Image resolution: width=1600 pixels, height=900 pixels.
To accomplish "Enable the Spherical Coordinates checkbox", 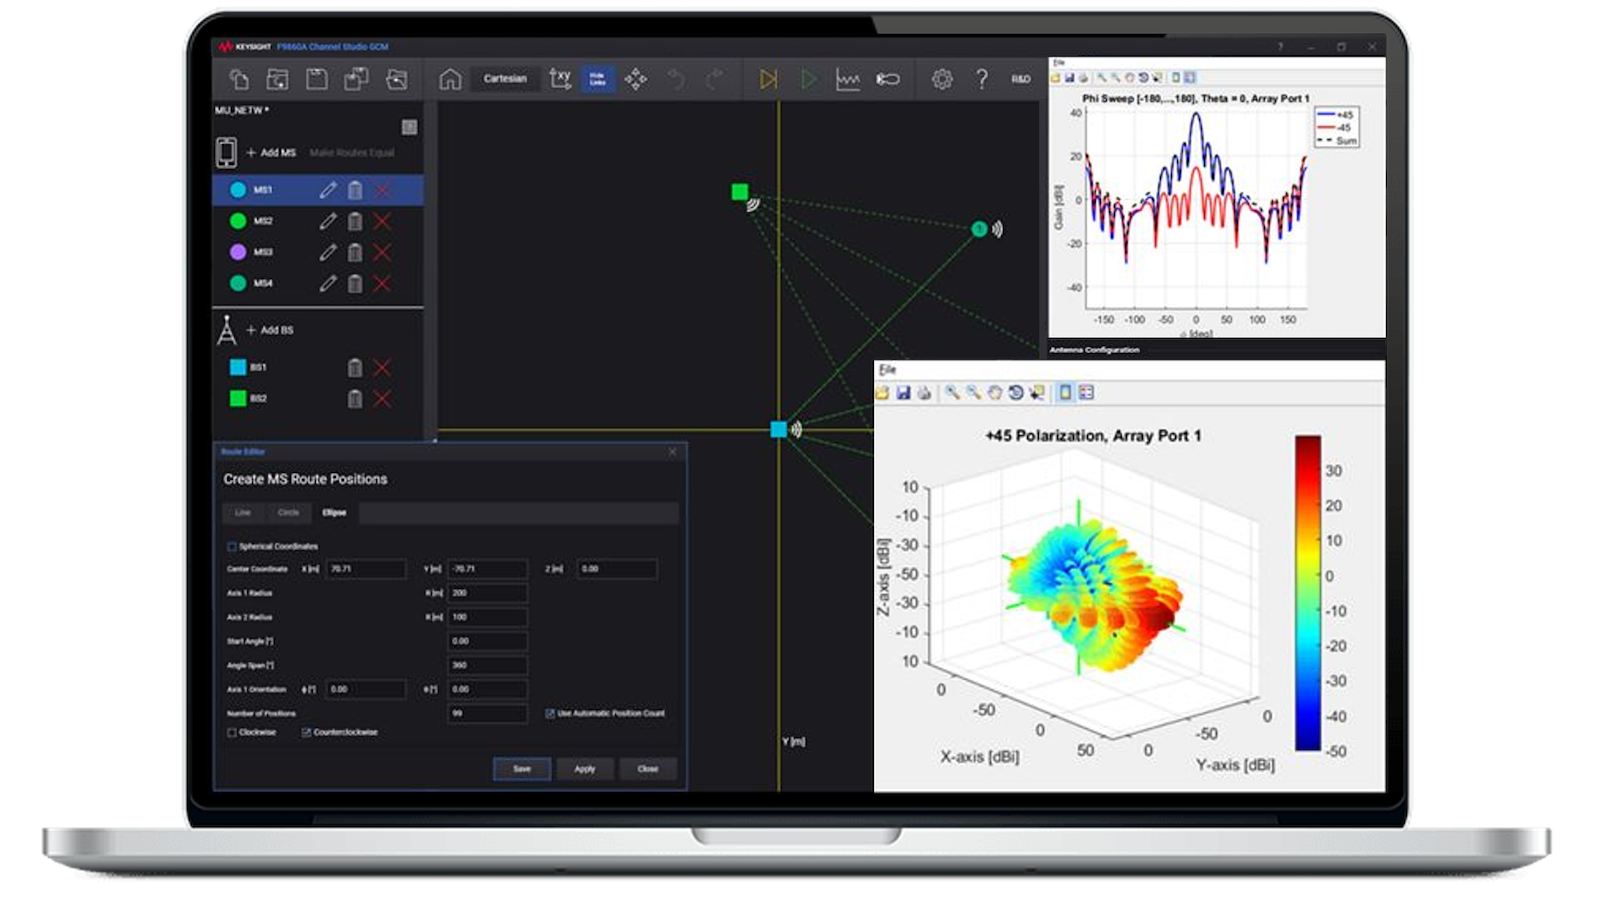I will tap(232, 546).
